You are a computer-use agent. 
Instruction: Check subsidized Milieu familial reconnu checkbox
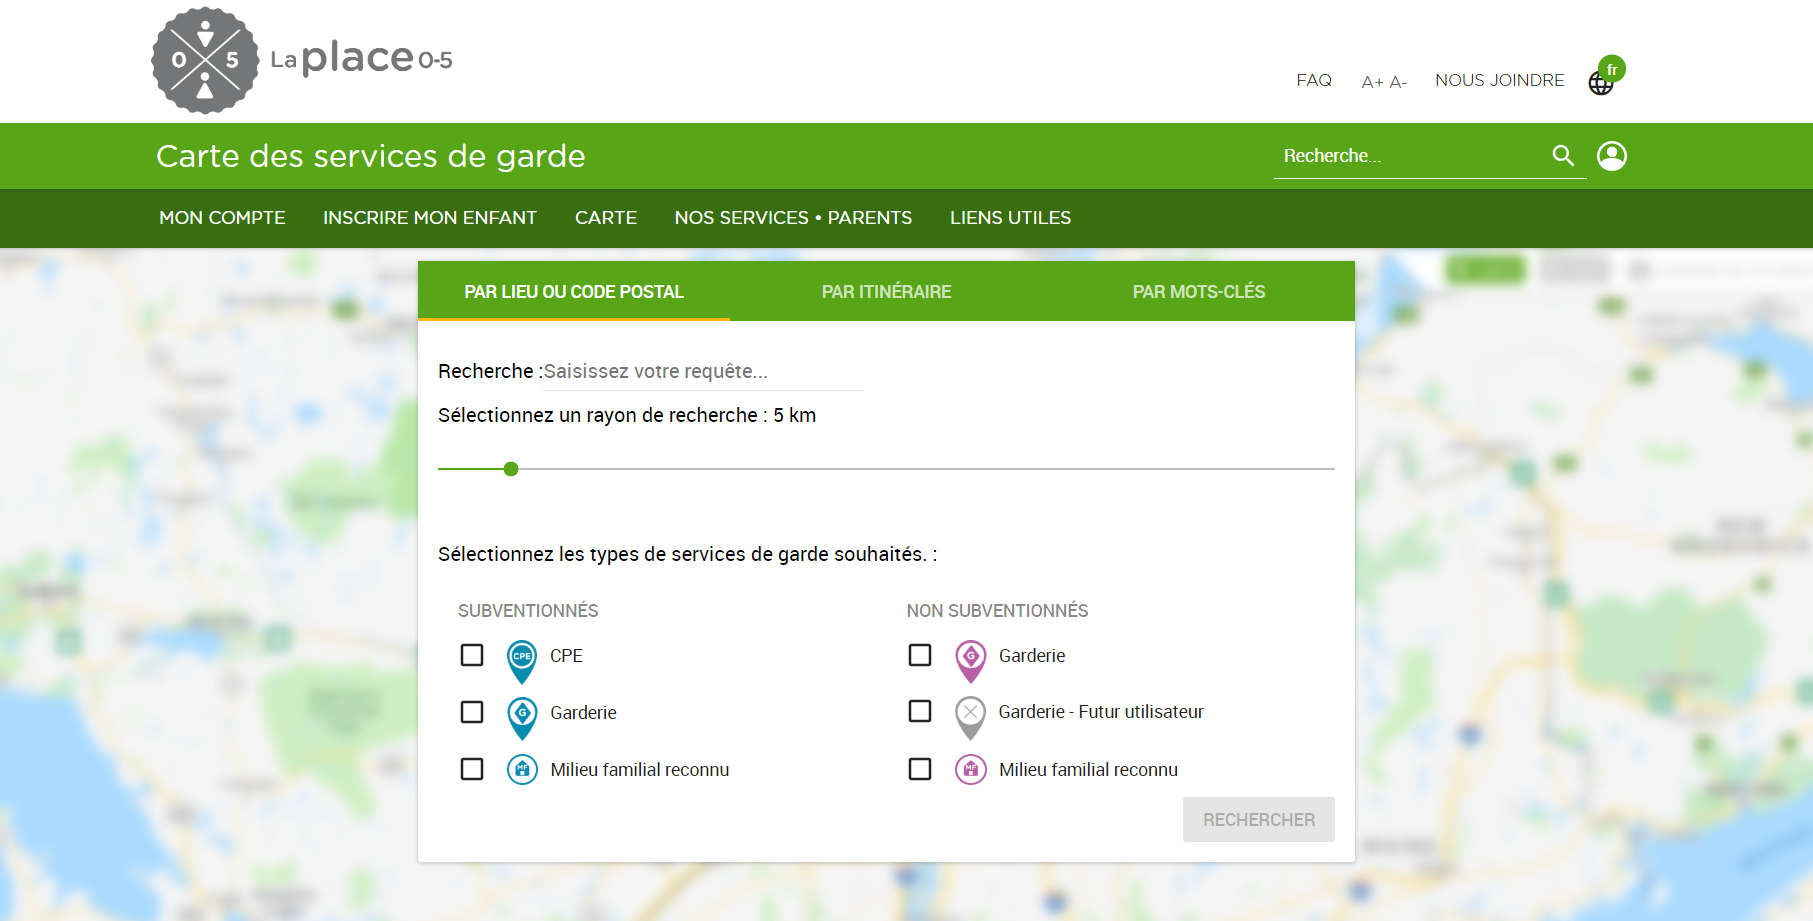tap(472, 769)
